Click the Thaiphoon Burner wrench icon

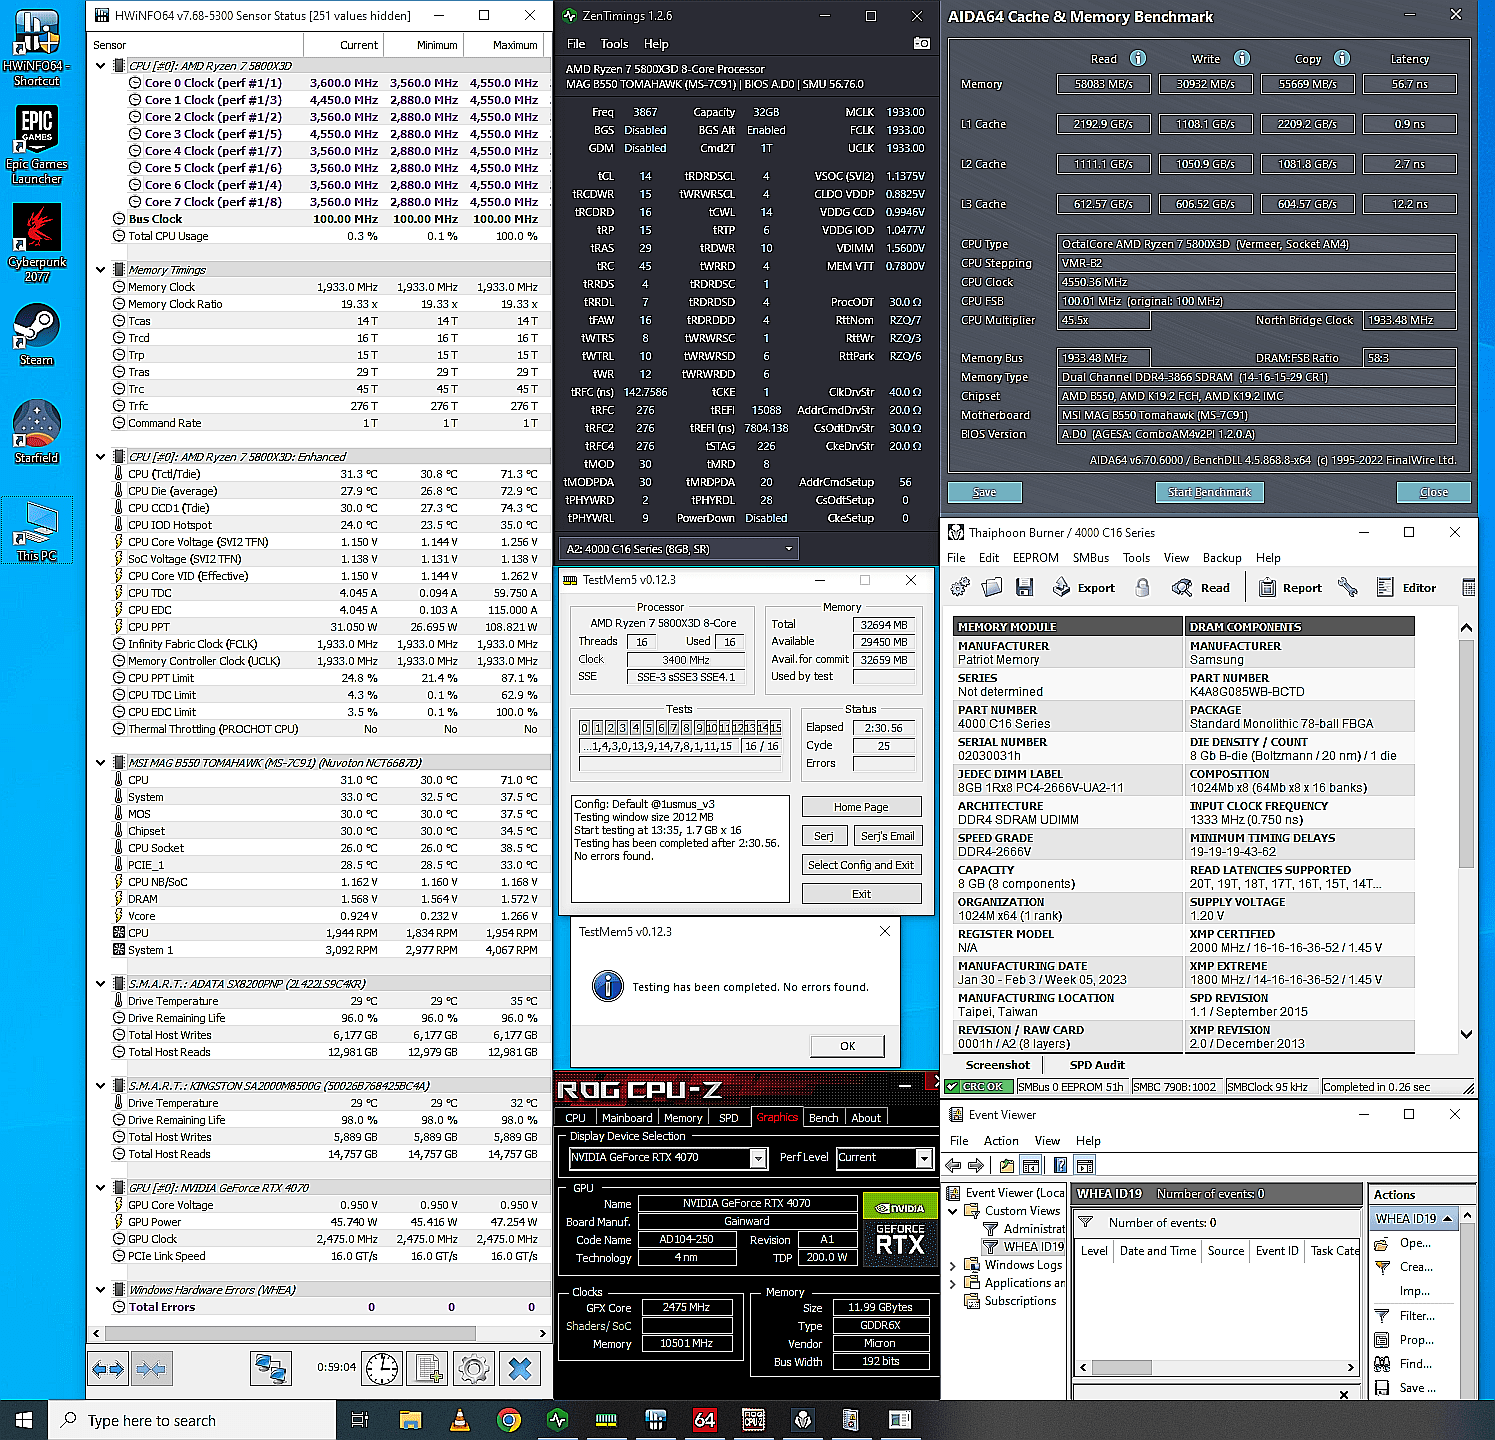pos(1348,588)
